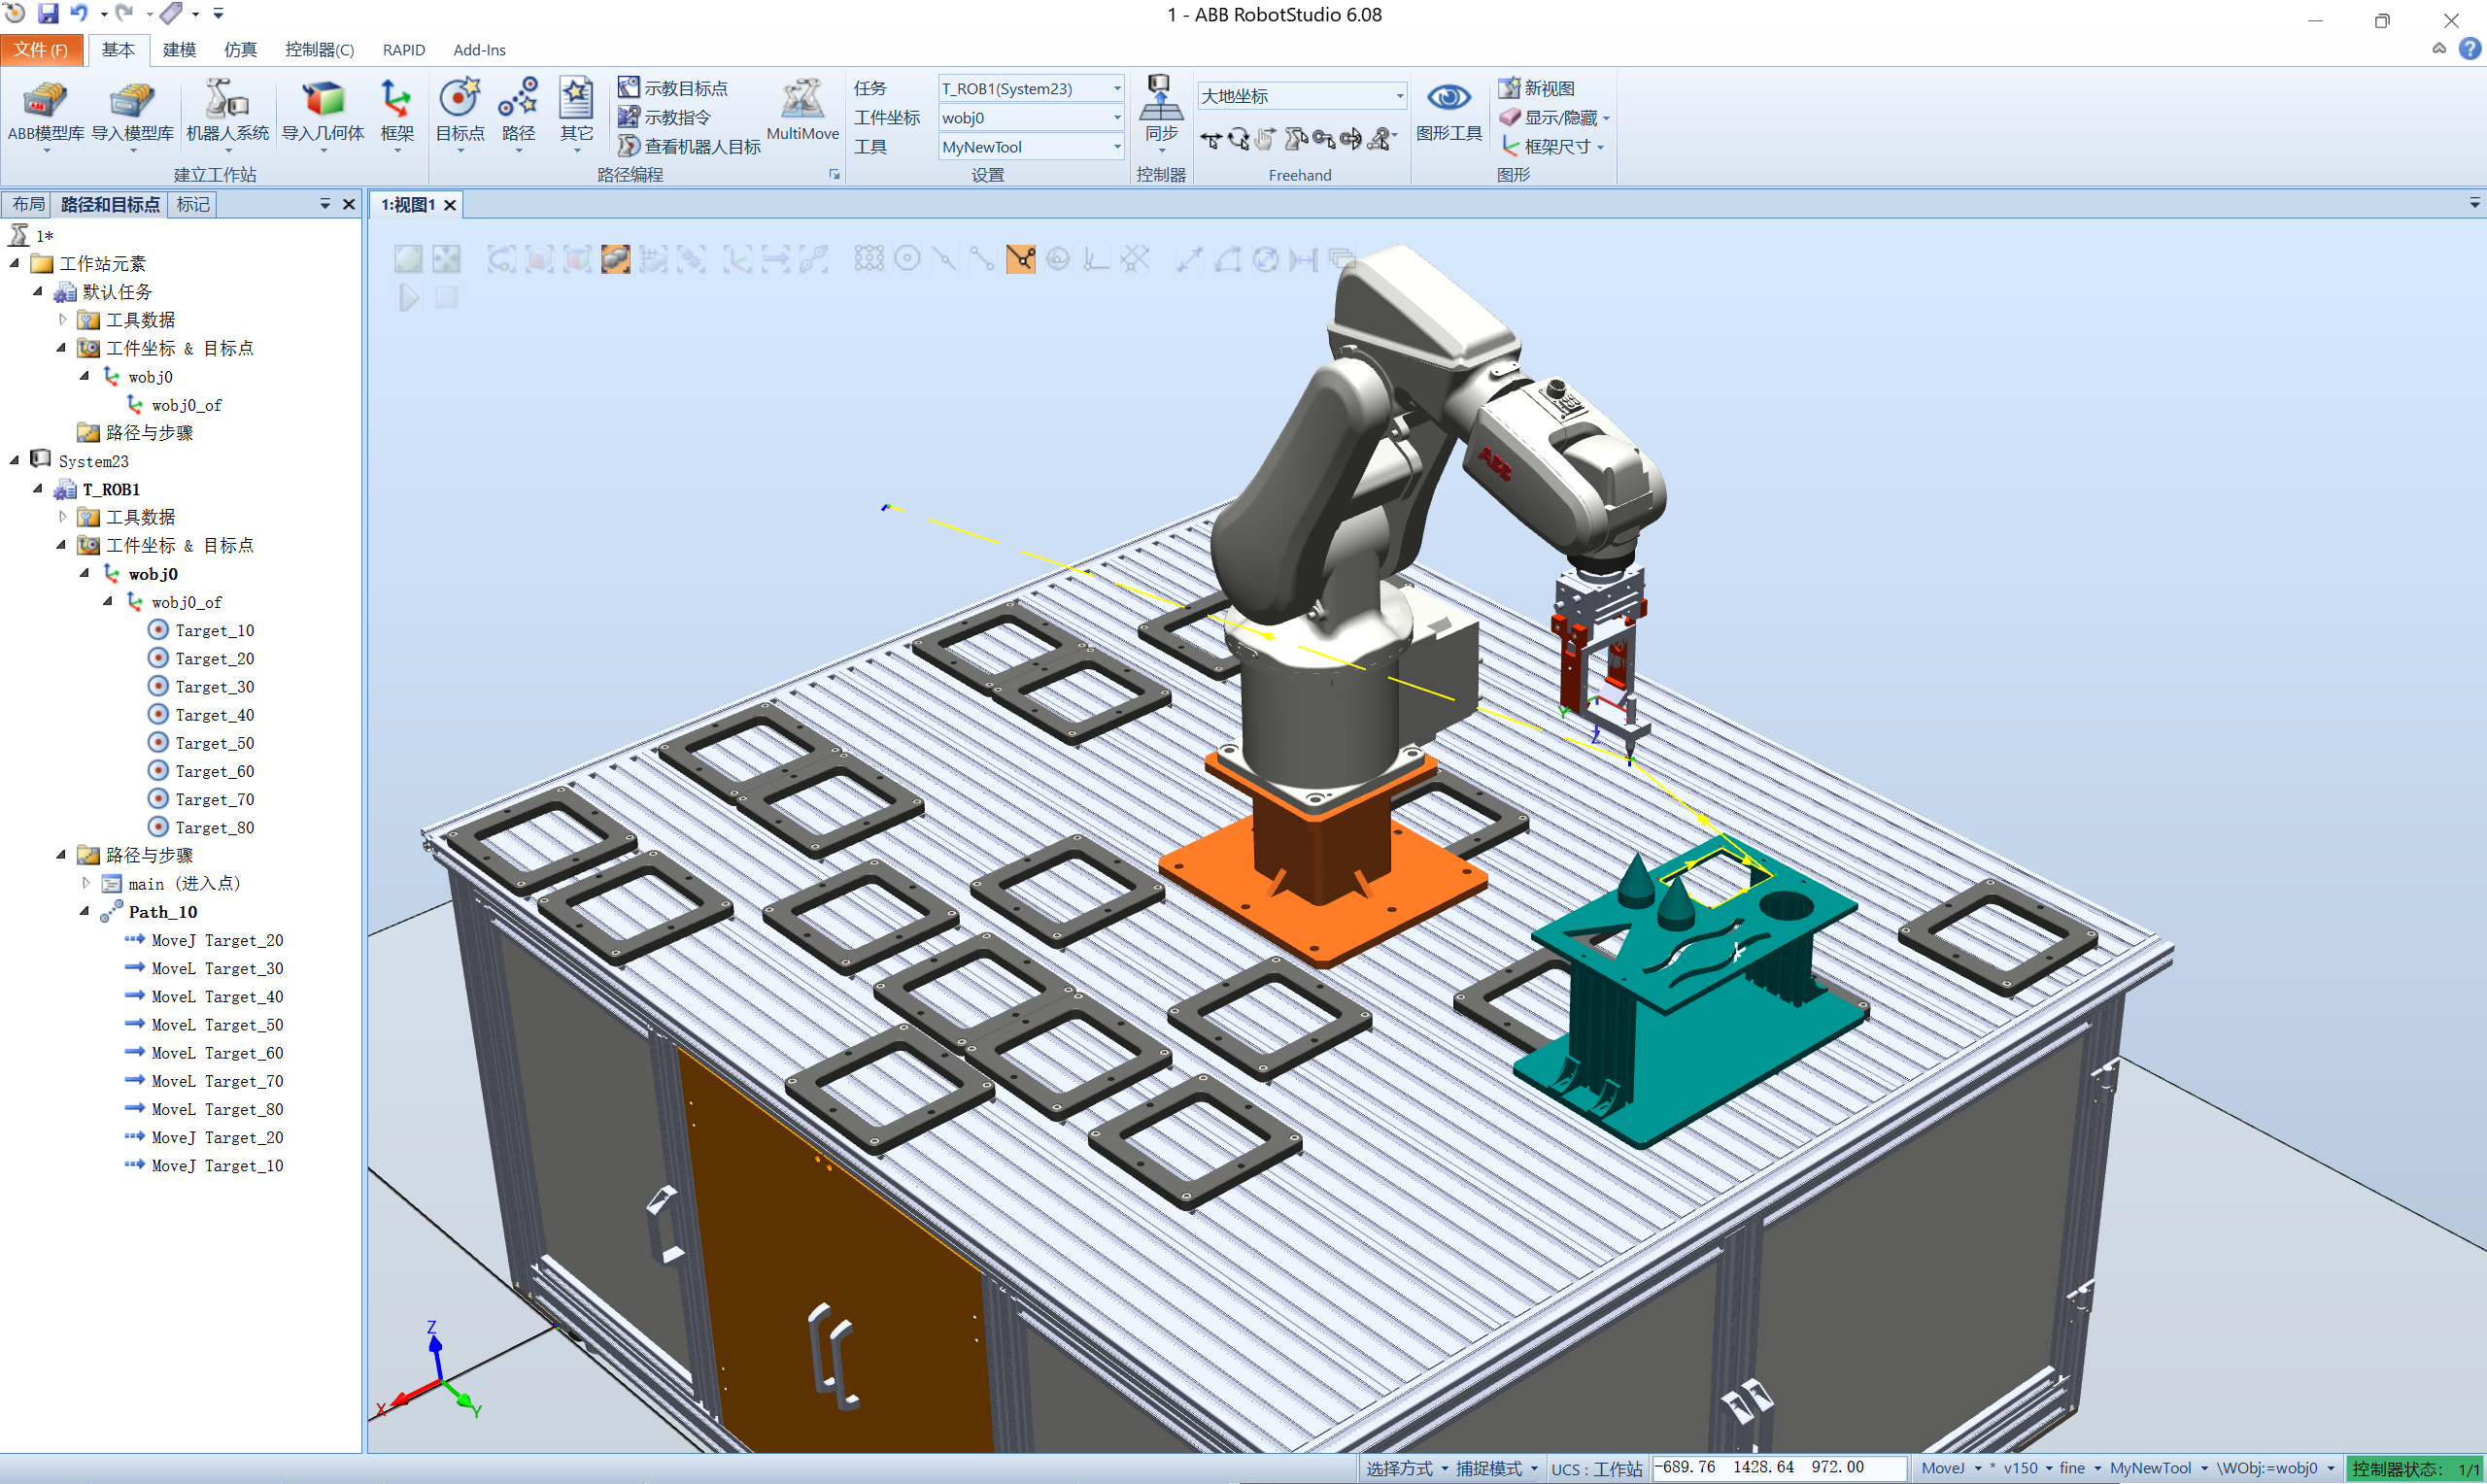Screen dimensions: 2487x1484
Task: Select MoveL Target_50 instruction
Action: [217, 1025]
